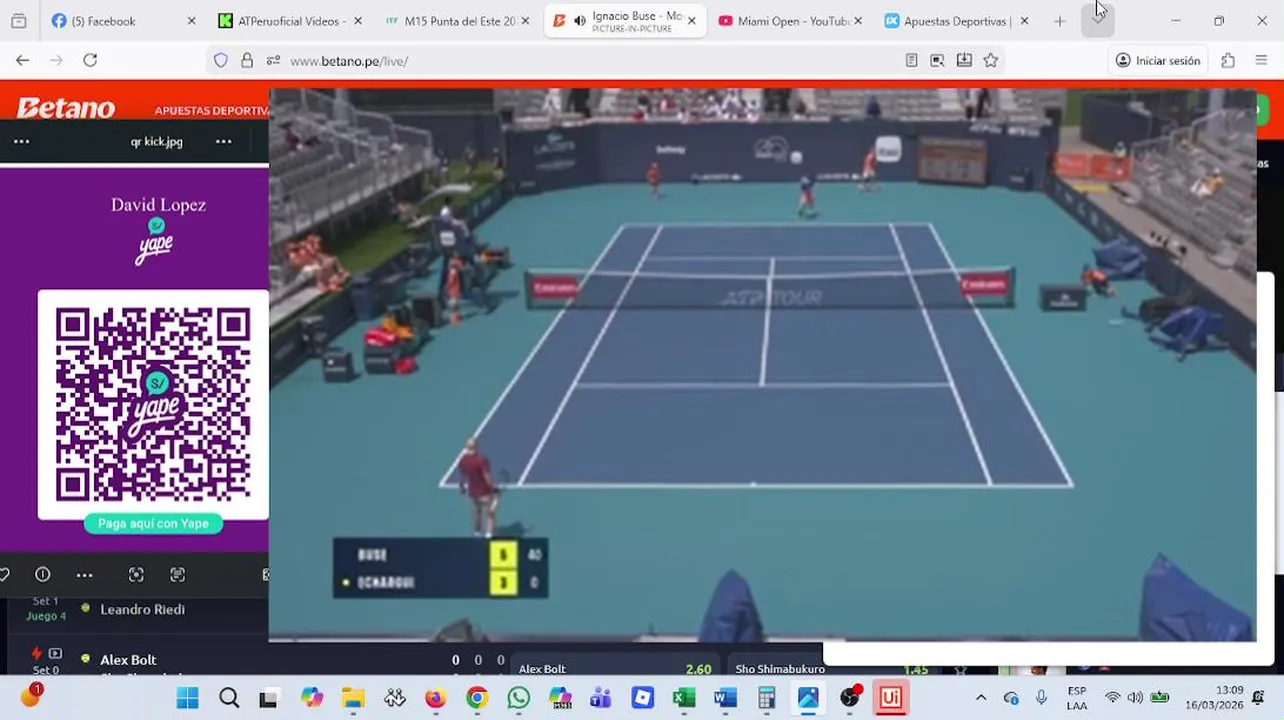Screen dimensions: 1284x720
Task: Open Calculator from the taskbar
Action: click(x=767, y=698)
